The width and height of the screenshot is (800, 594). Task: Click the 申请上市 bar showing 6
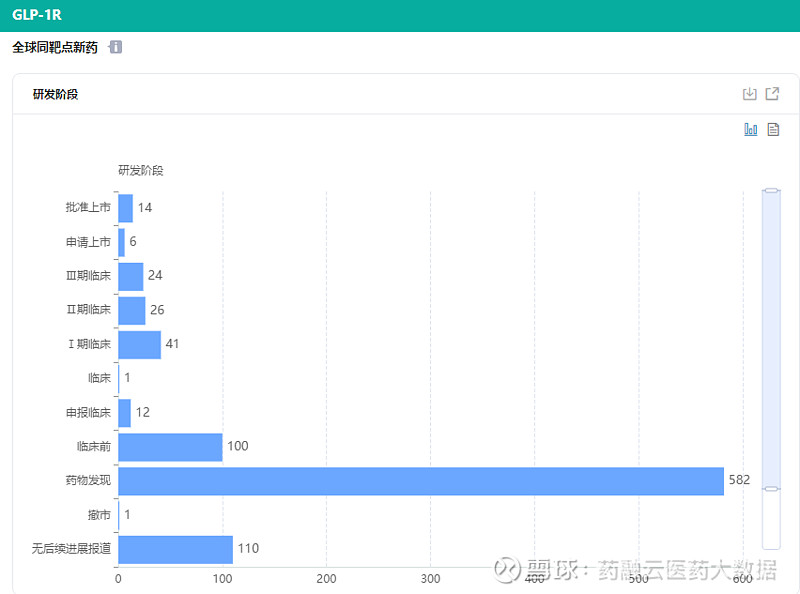click(x=122, y=241)
